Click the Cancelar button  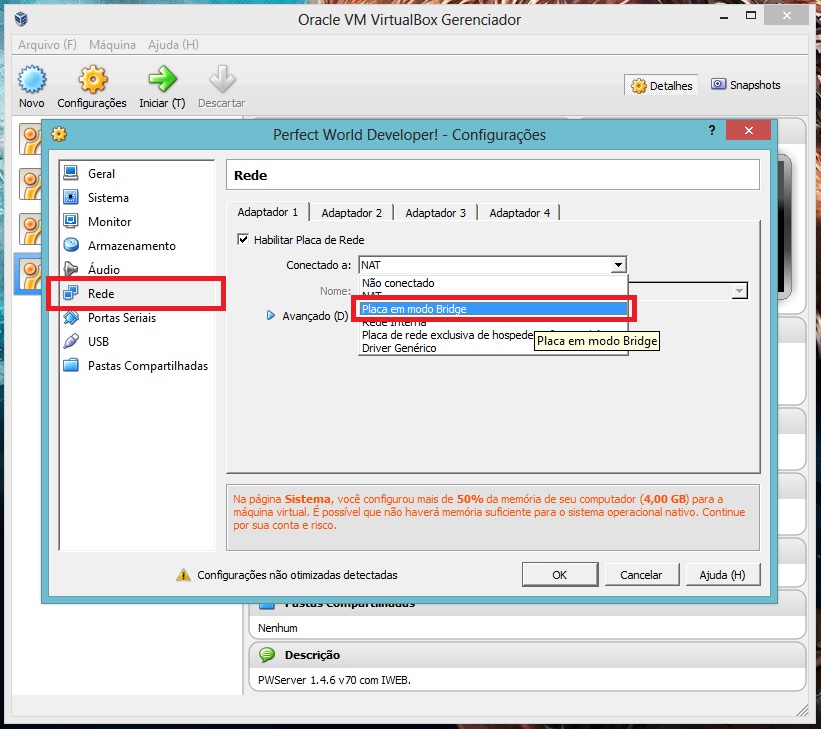click(x=641, y=575)
